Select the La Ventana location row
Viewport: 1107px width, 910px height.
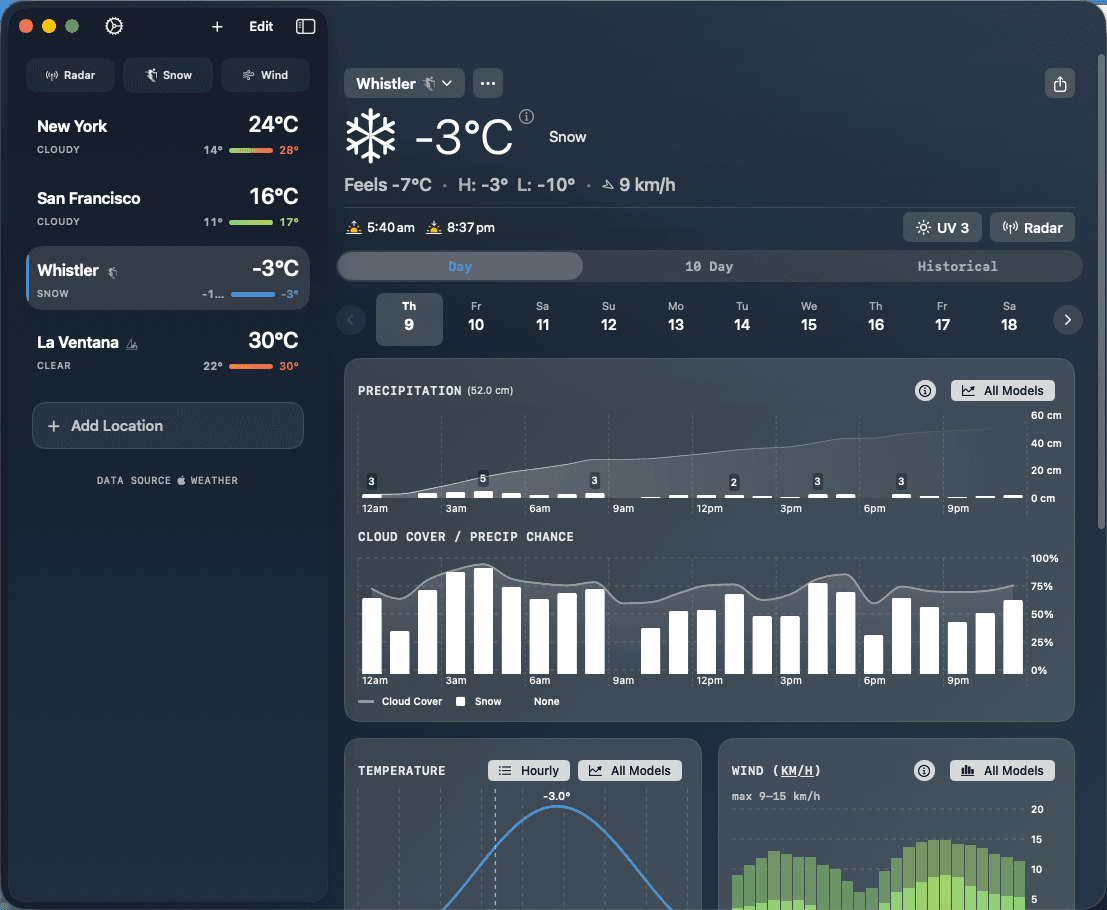[x=168, y=352]
